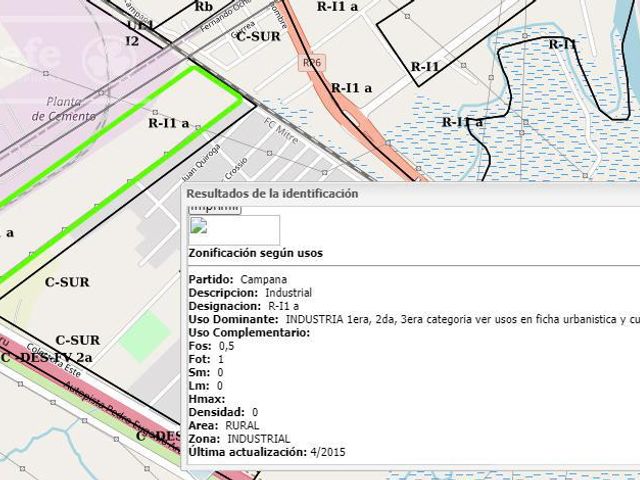Click the I2 zone label
The image size is (640, 480).
pos(132,41)
